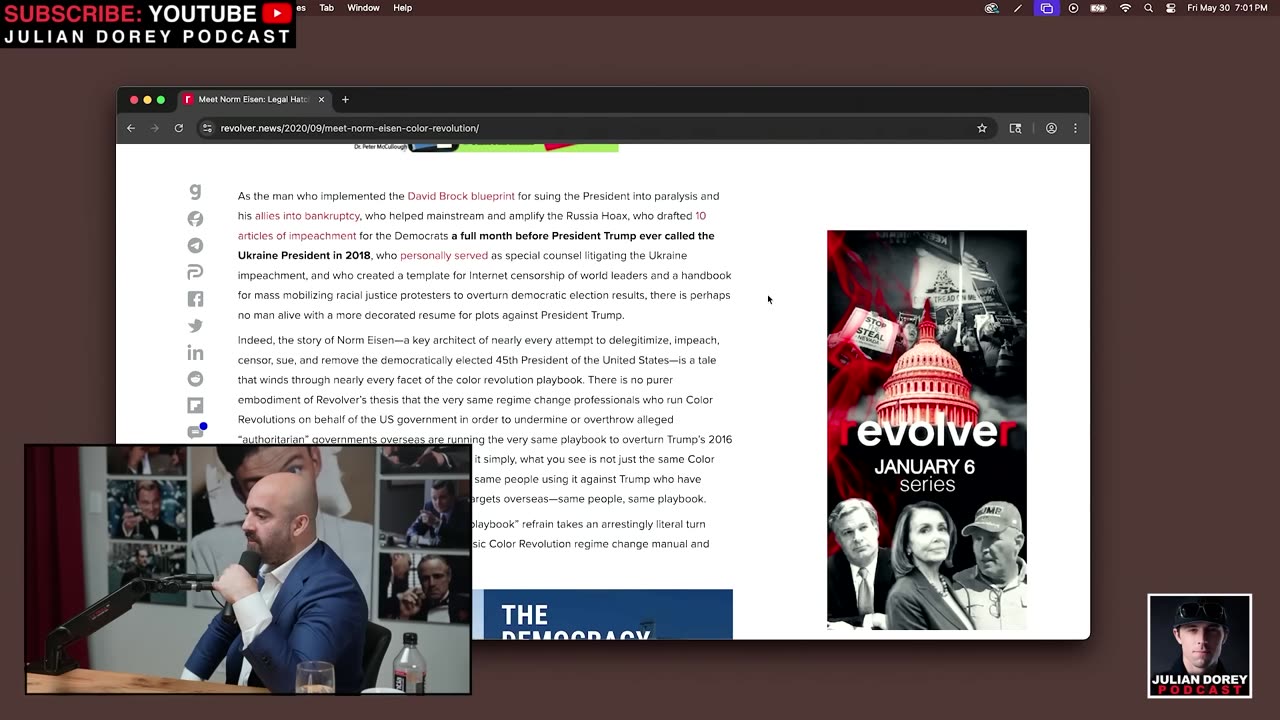
Task: Click the date and time in menu bar
Action: point(1226,8)
